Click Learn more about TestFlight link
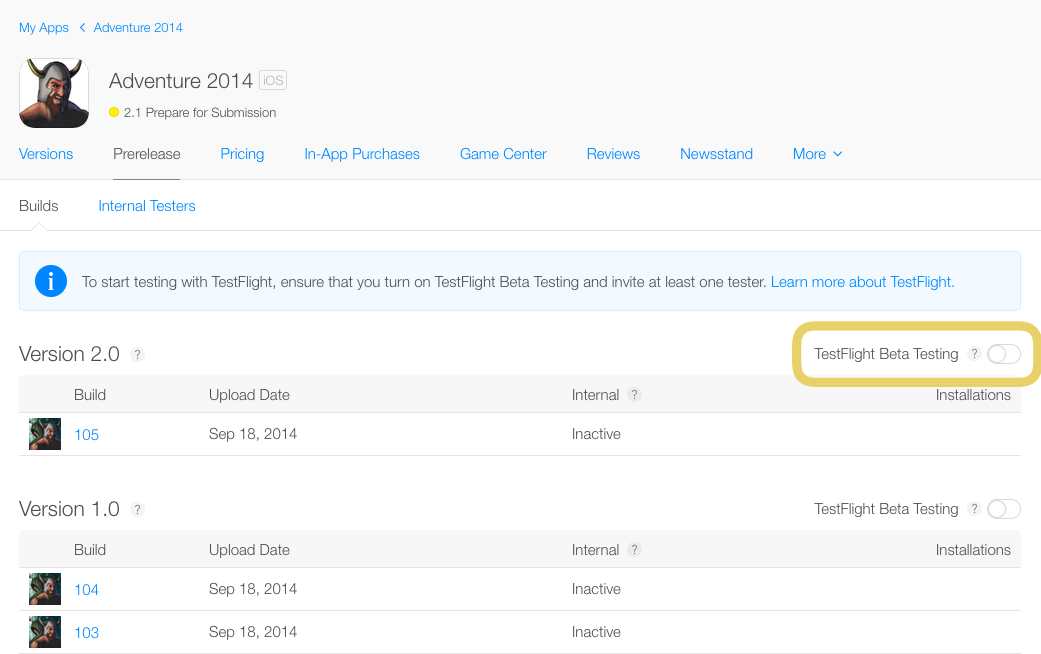The image size is (1041, 654). [x=862, y=282]
